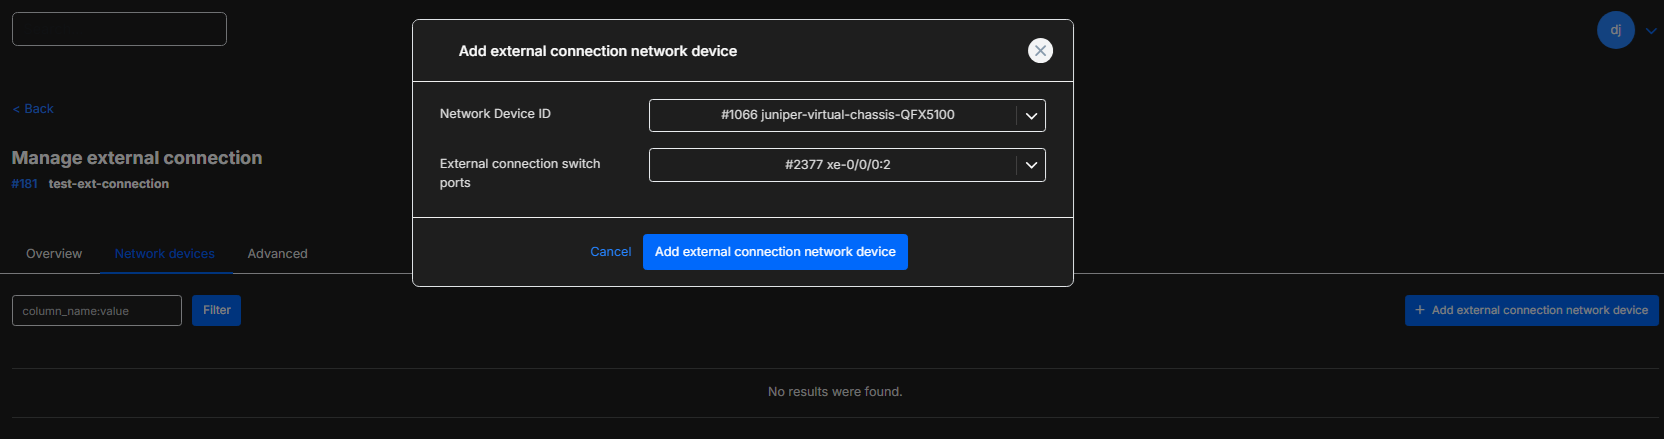Open the Network Device ID dropdown arrow
The image size is (1664, 439).
(x=1031, y=116)
